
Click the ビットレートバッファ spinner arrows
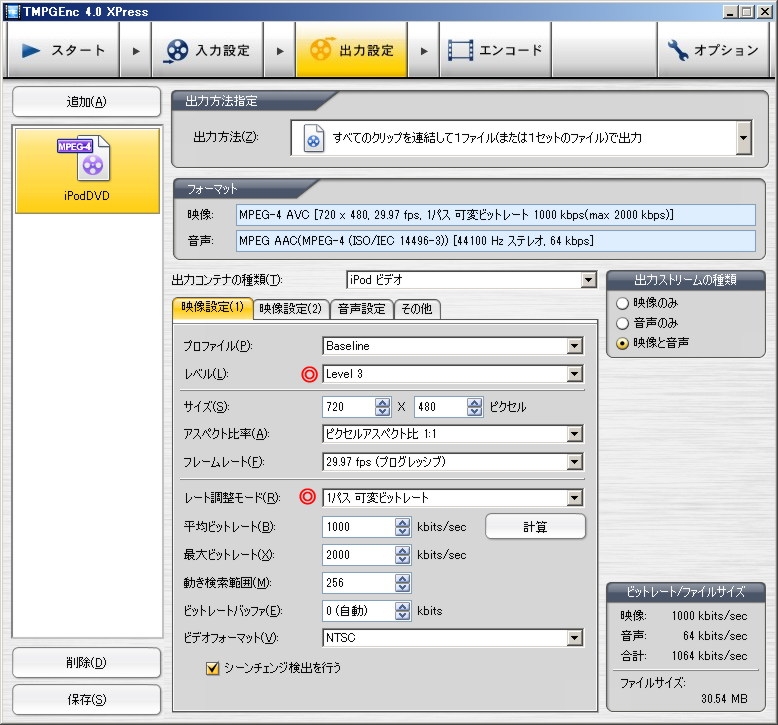point(403,611)
